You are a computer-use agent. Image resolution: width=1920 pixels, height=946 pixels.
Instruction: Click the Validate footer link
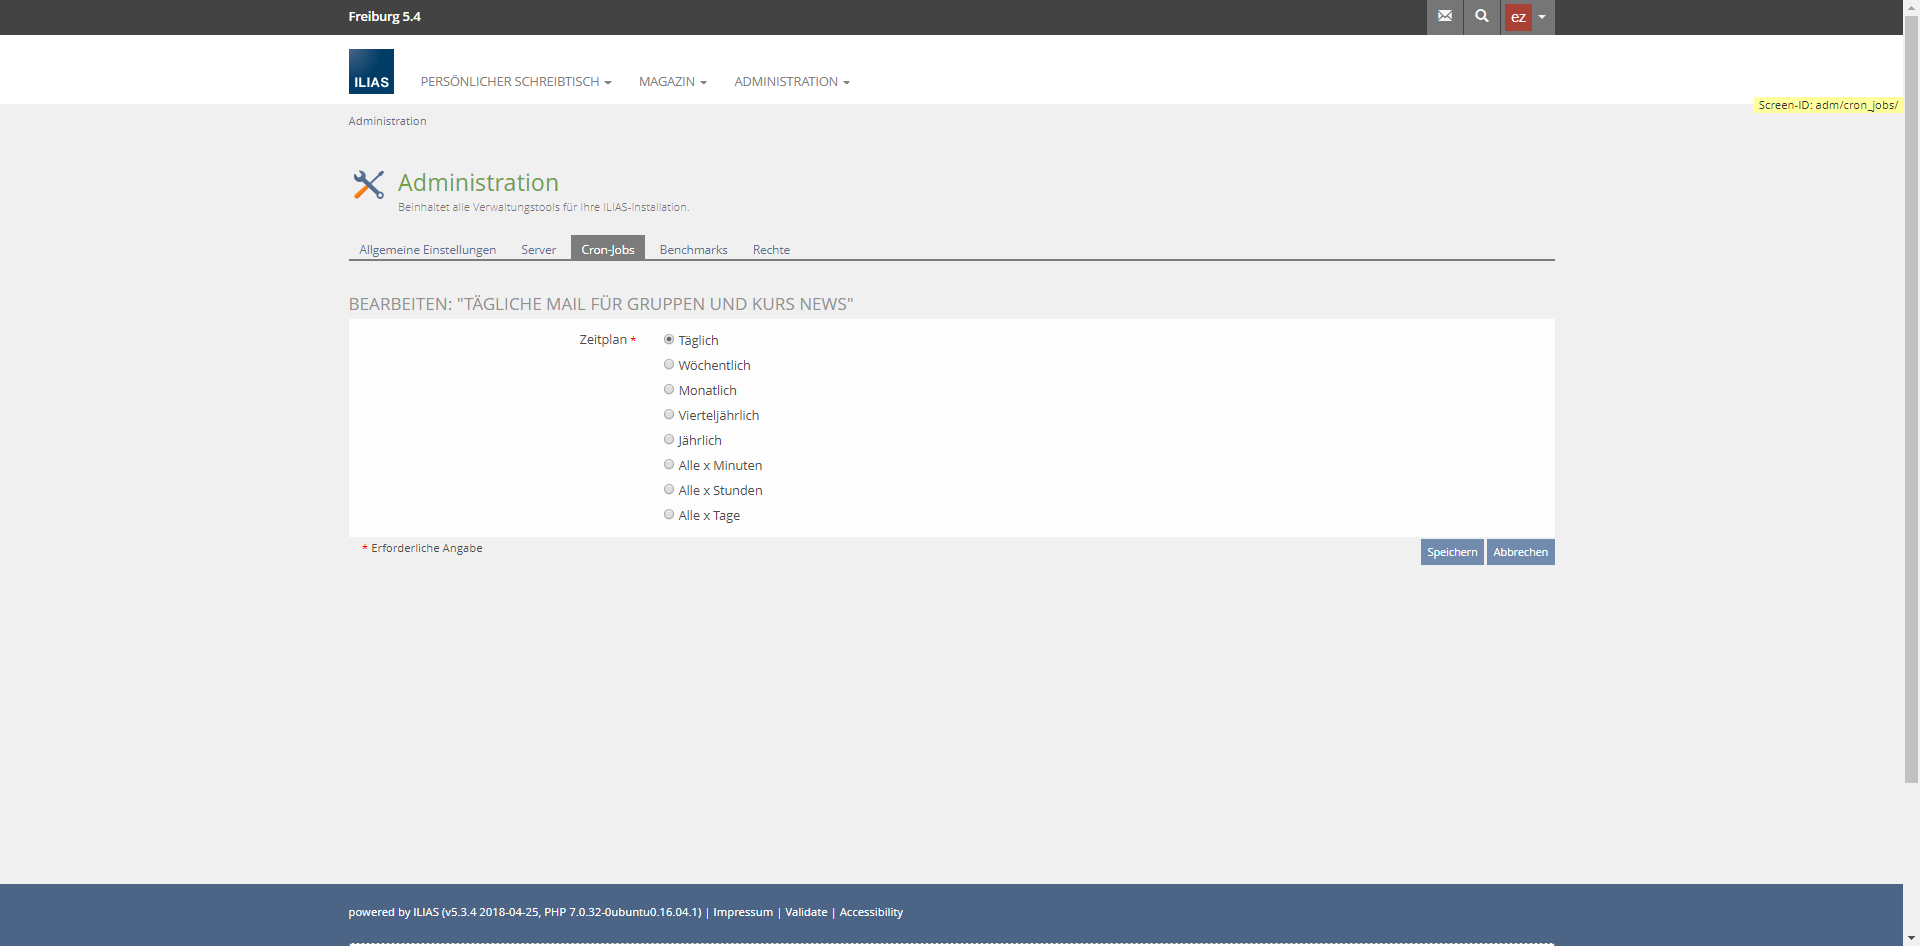806,912
